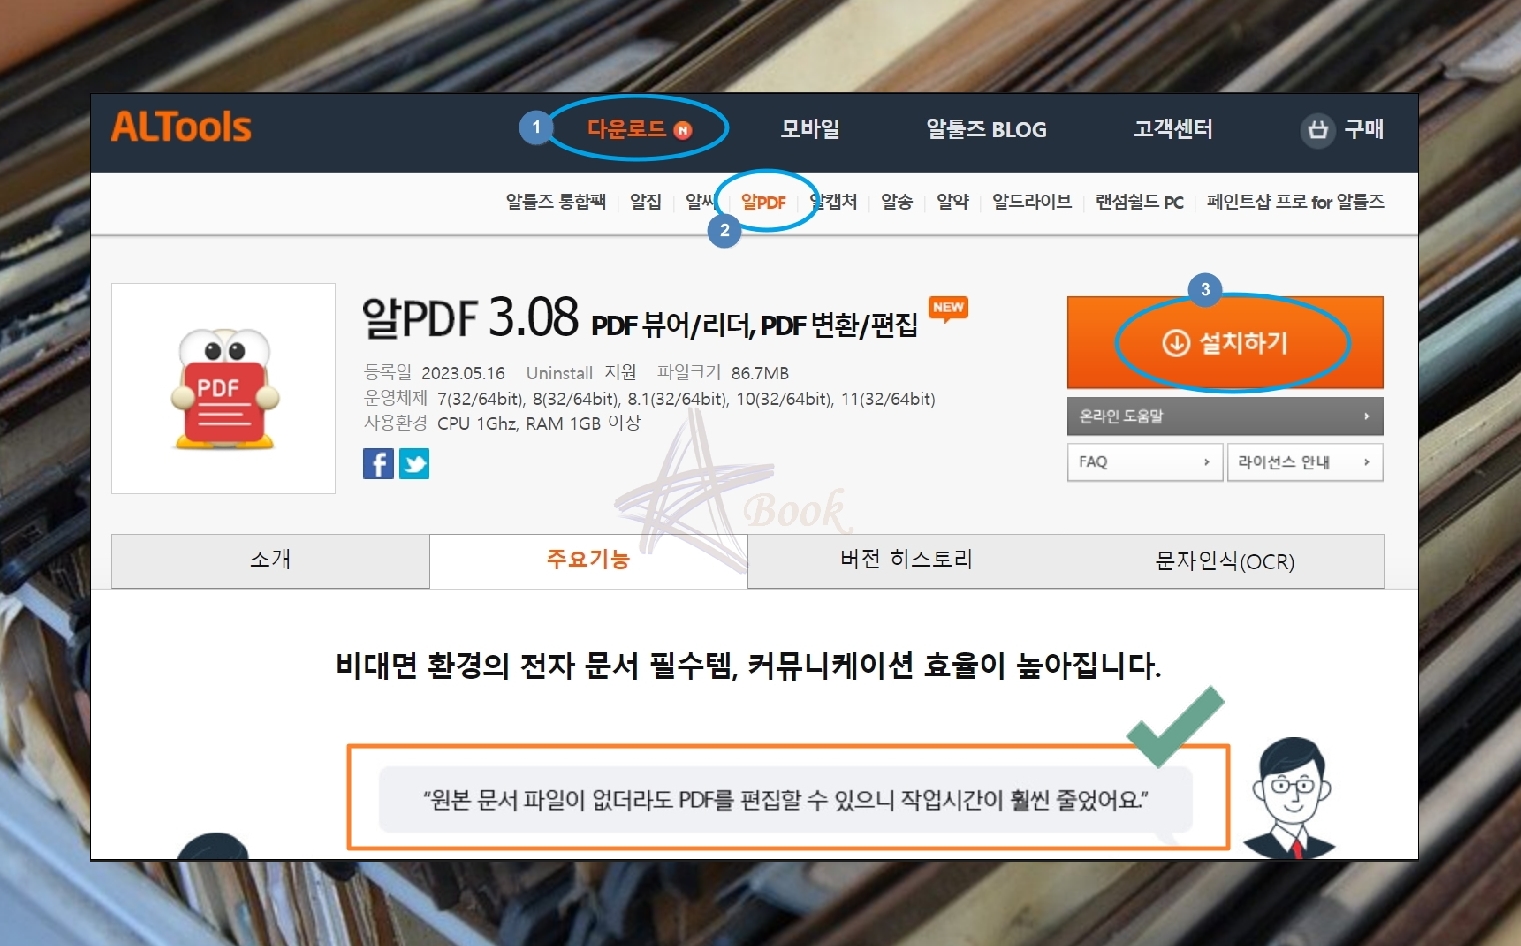Image resolution: width=1521 pixels, height=946 pixels.
Task: Click the NEW badge by the title
Action: [x=948, y=308]
